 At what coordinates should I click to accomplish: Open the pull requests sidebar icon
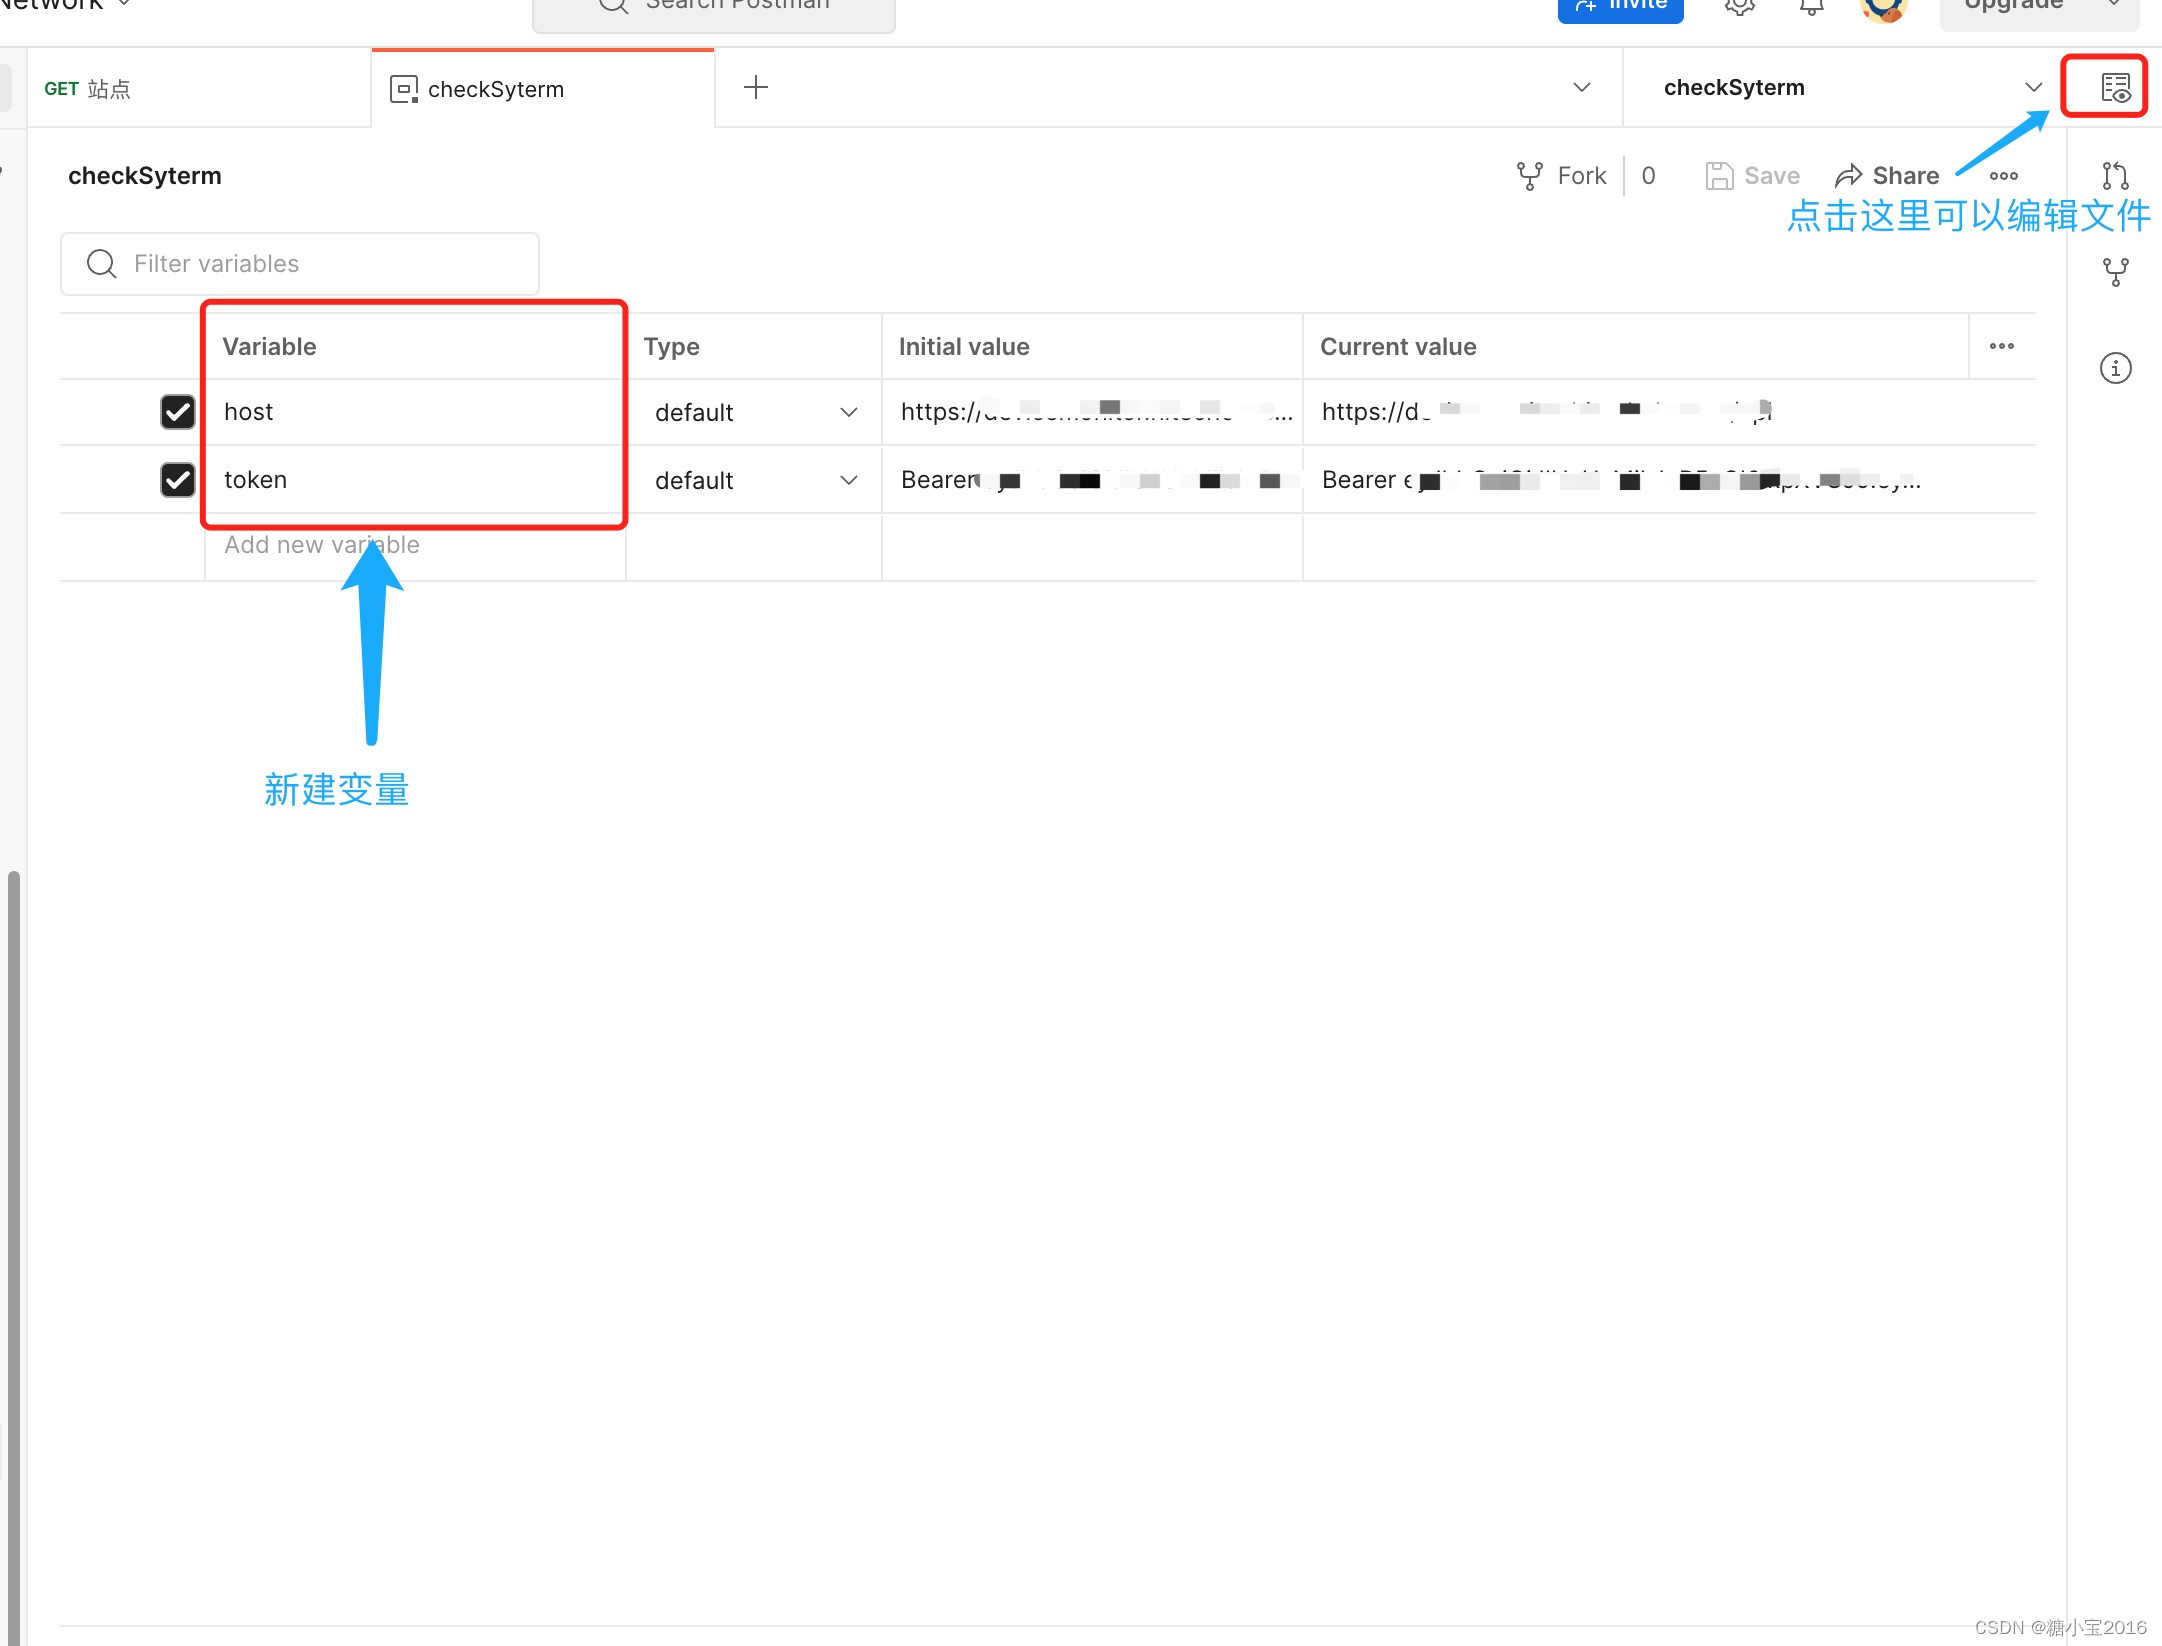(x=2114, y=176)
